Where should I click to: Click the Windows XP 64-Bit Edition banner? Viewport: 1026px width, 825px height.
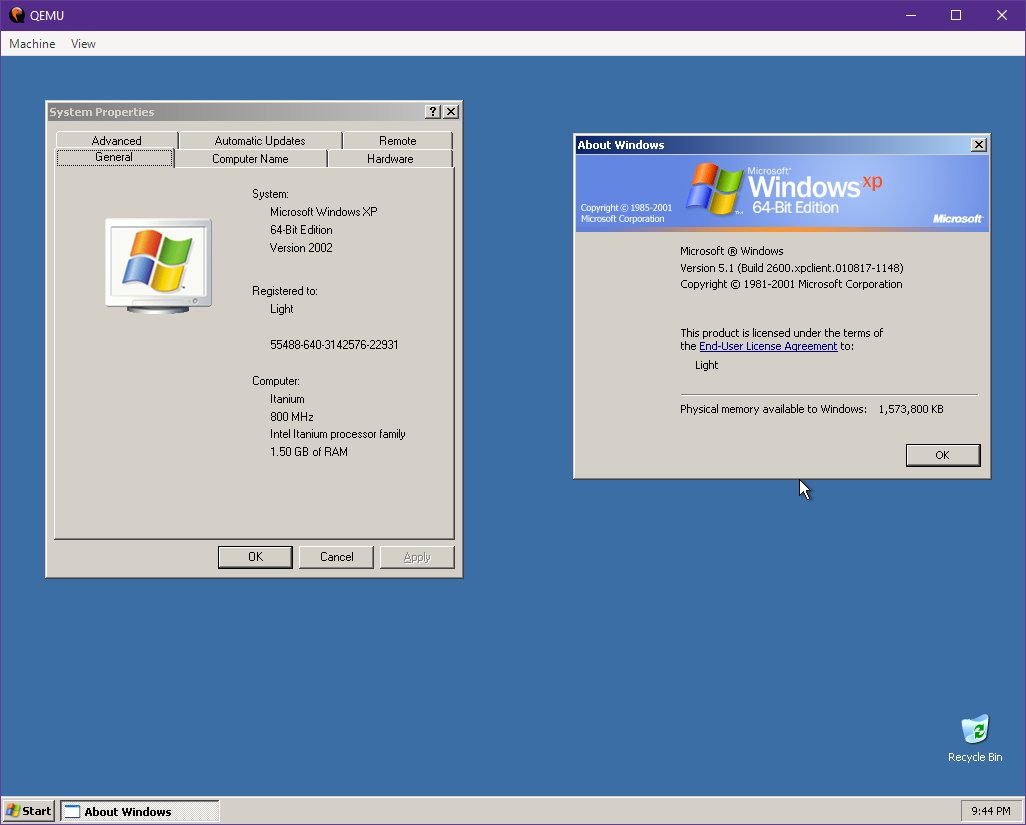pyautogui.click(x=782, y=193)
